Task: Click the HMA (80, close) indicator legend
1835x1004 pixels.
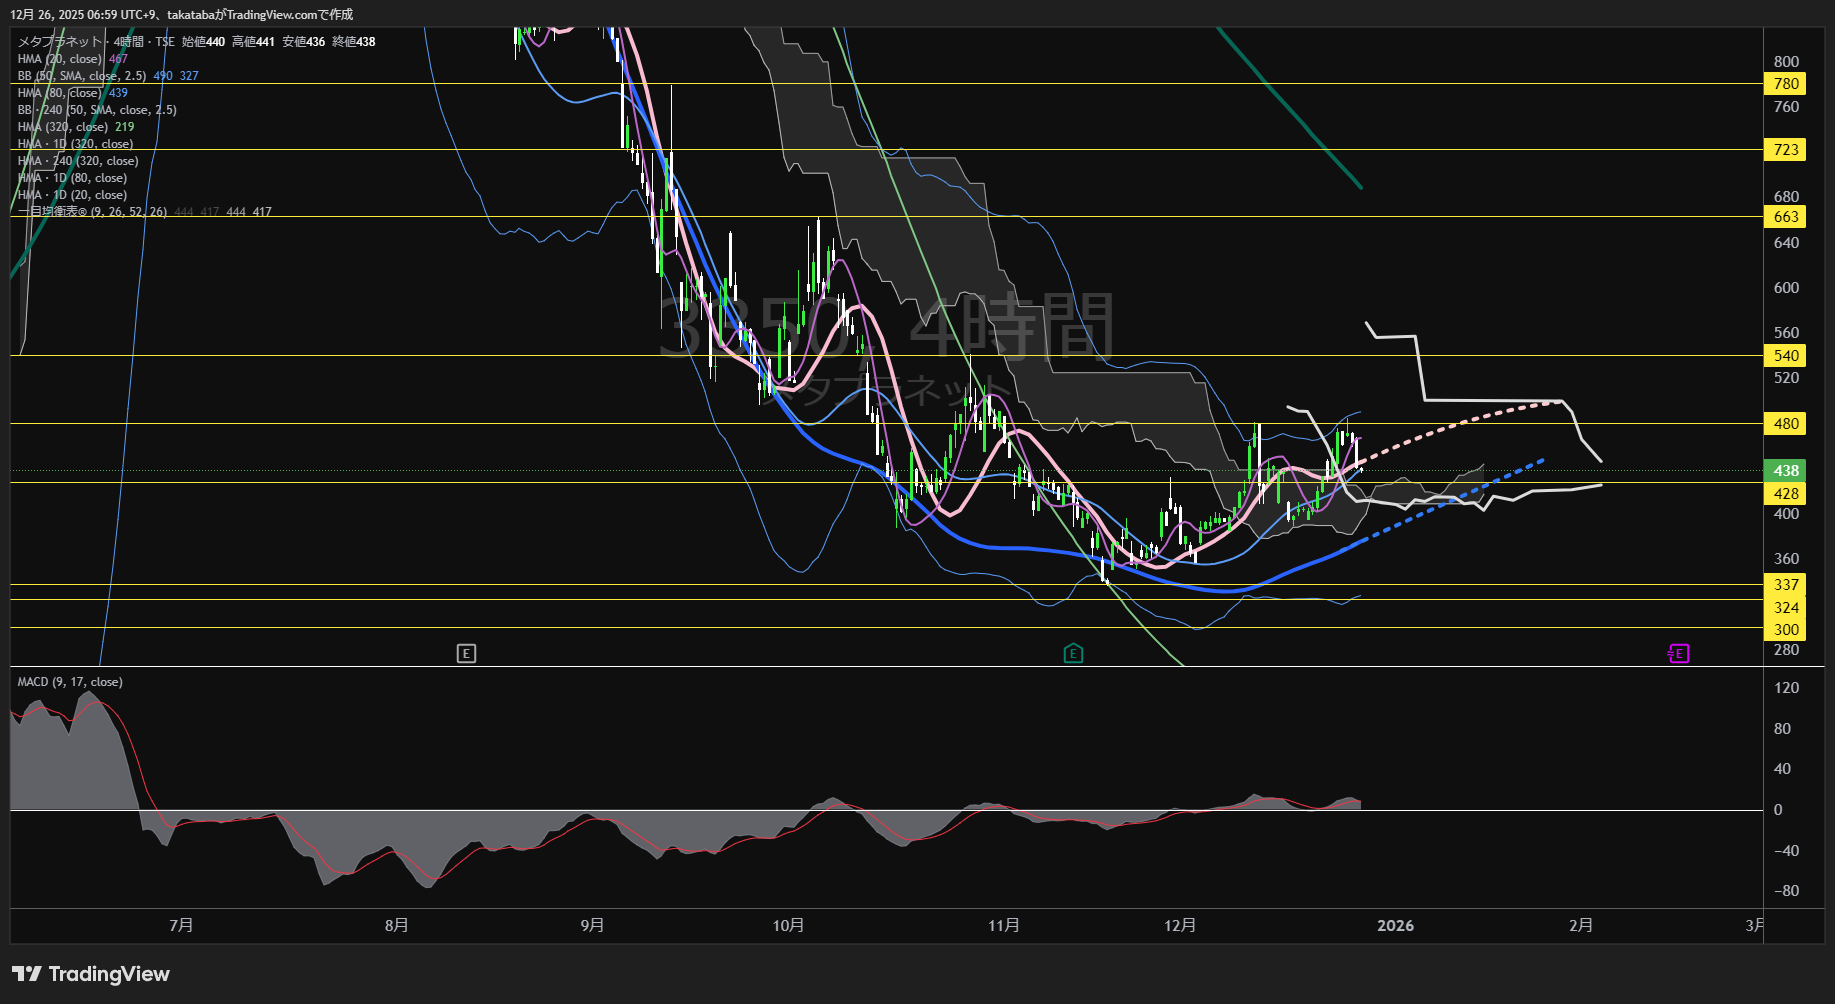Action: click(60, 93)
